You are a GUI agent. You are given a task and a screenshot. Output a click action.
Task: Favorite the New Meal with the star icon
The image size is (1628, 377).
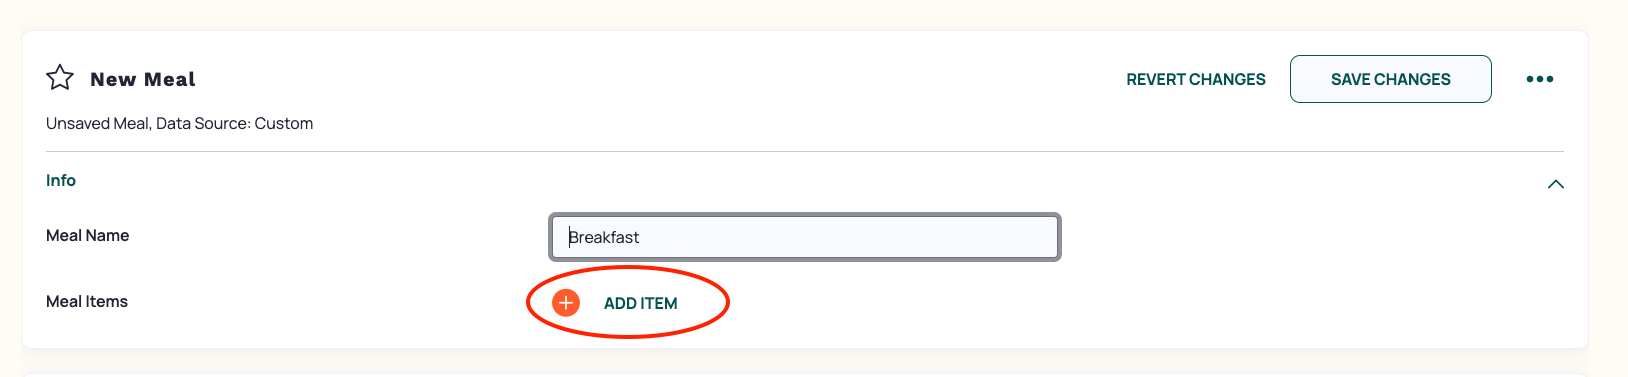pyautogui.click(x=60, y=78)
